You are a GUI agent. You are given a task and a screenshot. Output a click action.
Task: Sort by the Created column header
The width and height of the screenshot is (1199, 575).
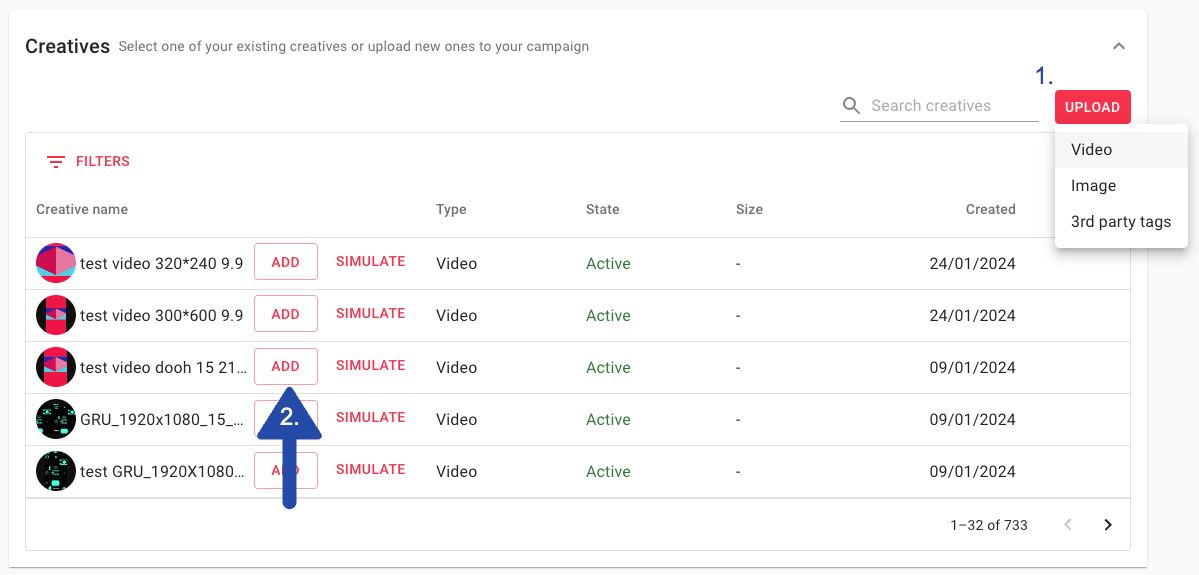[x=990, y=210]
